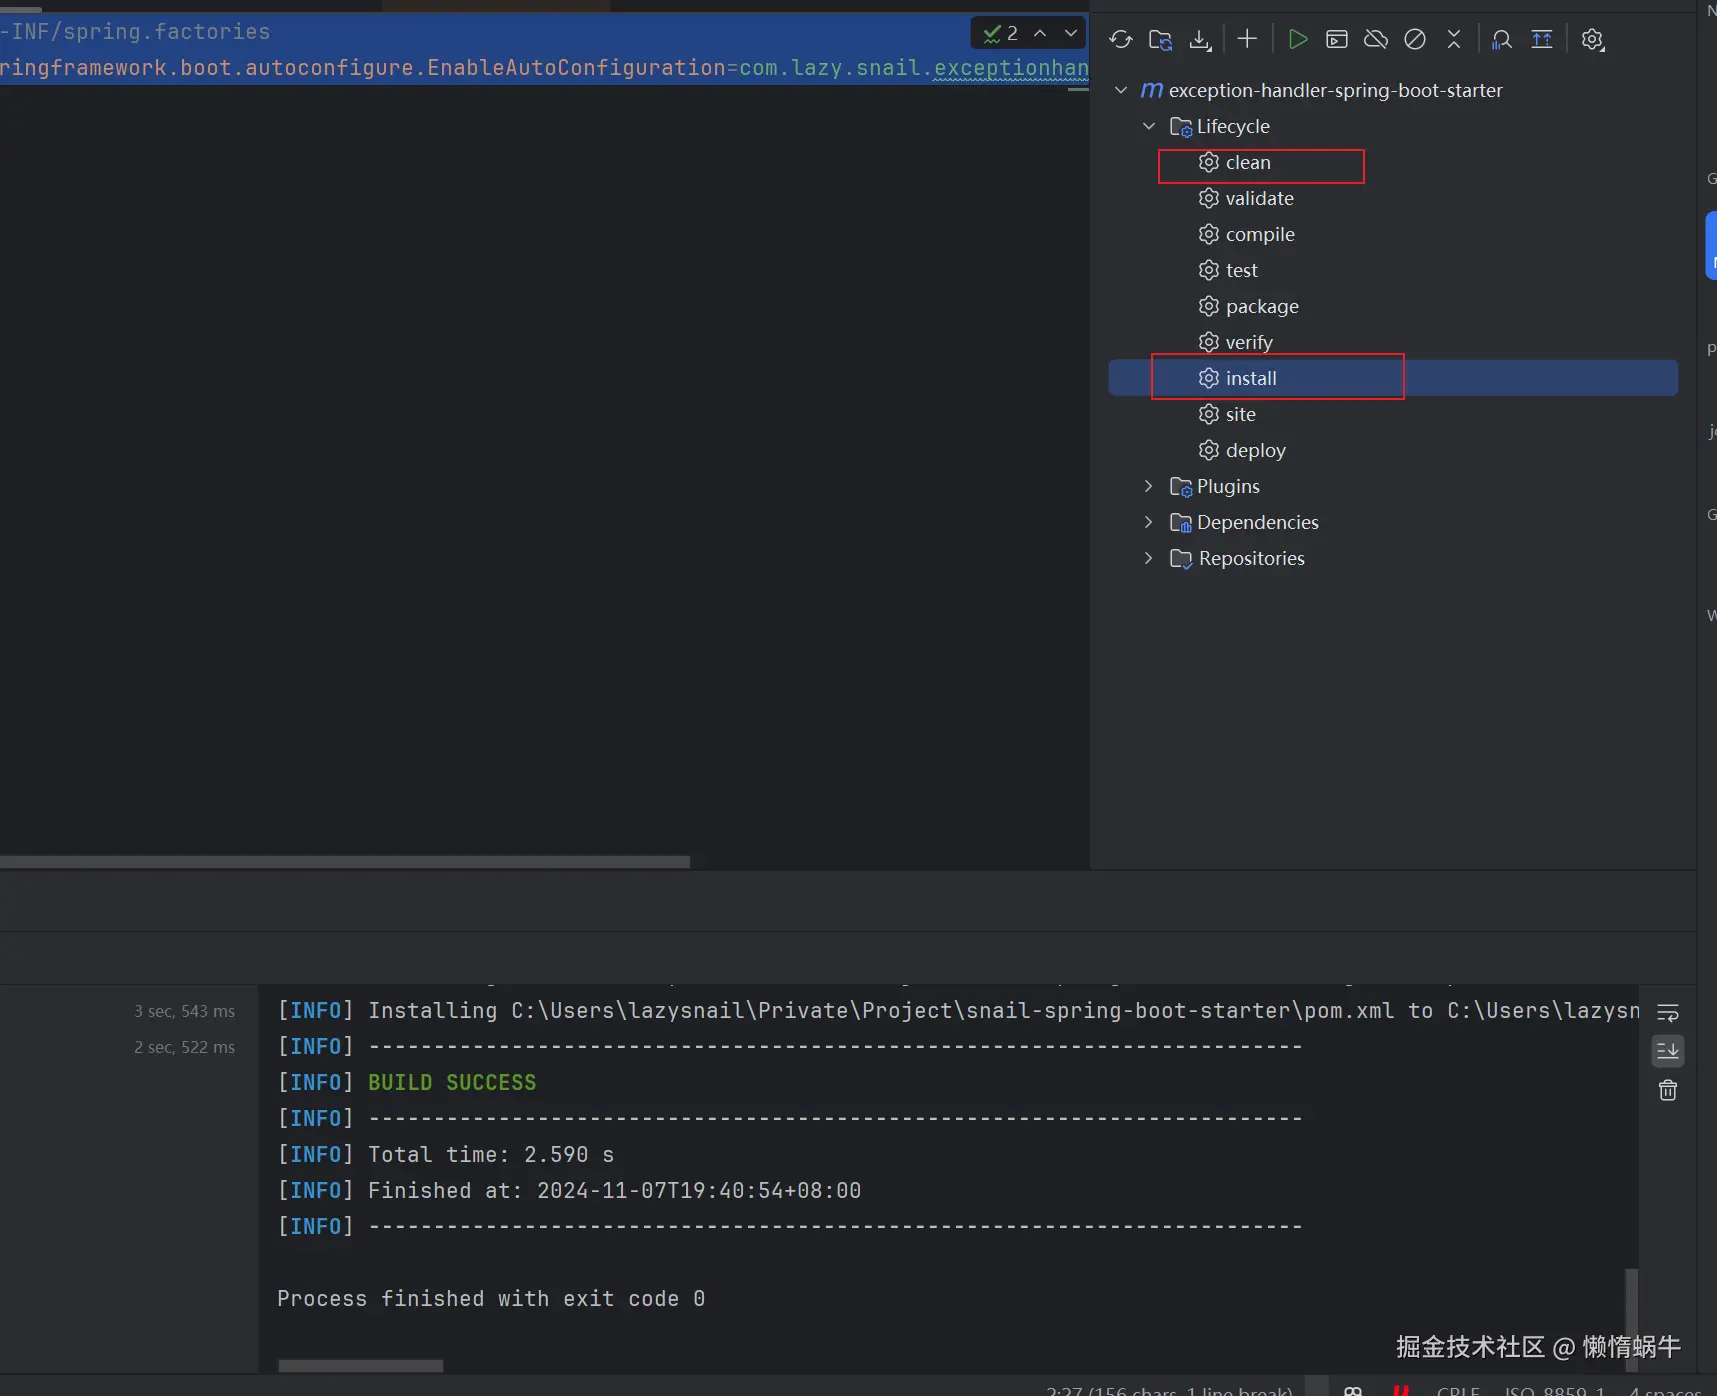The image size is (1717, 1396).
Task: Select the build step taking 3 sec, 543 ms
Action: (185, 1011)
